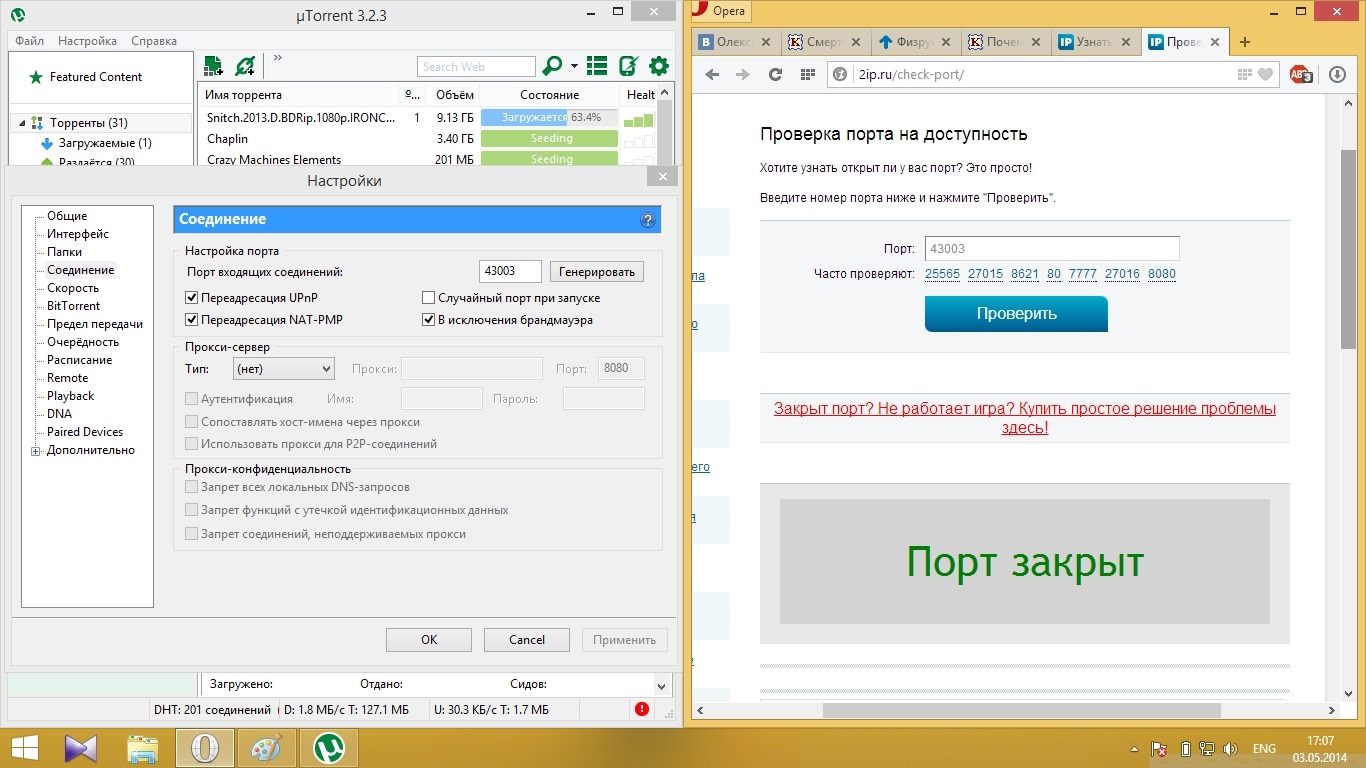Click the red network warning icon in status bar
This screenshot has width=1366, height=768.
click(642, 709)
